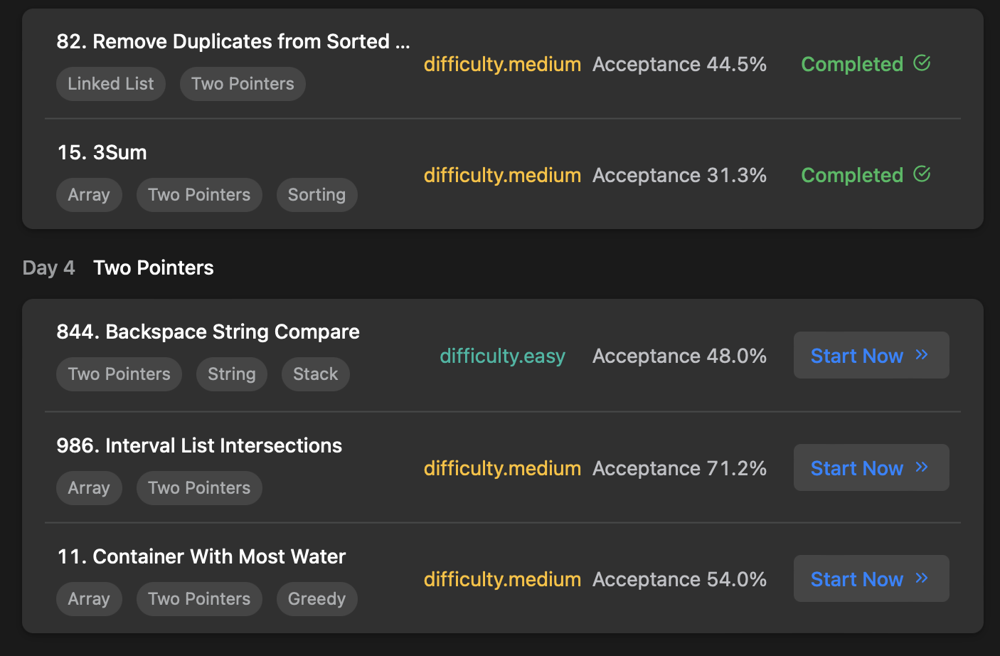Select the Stack tag under problem 844

tap(316, 374)
